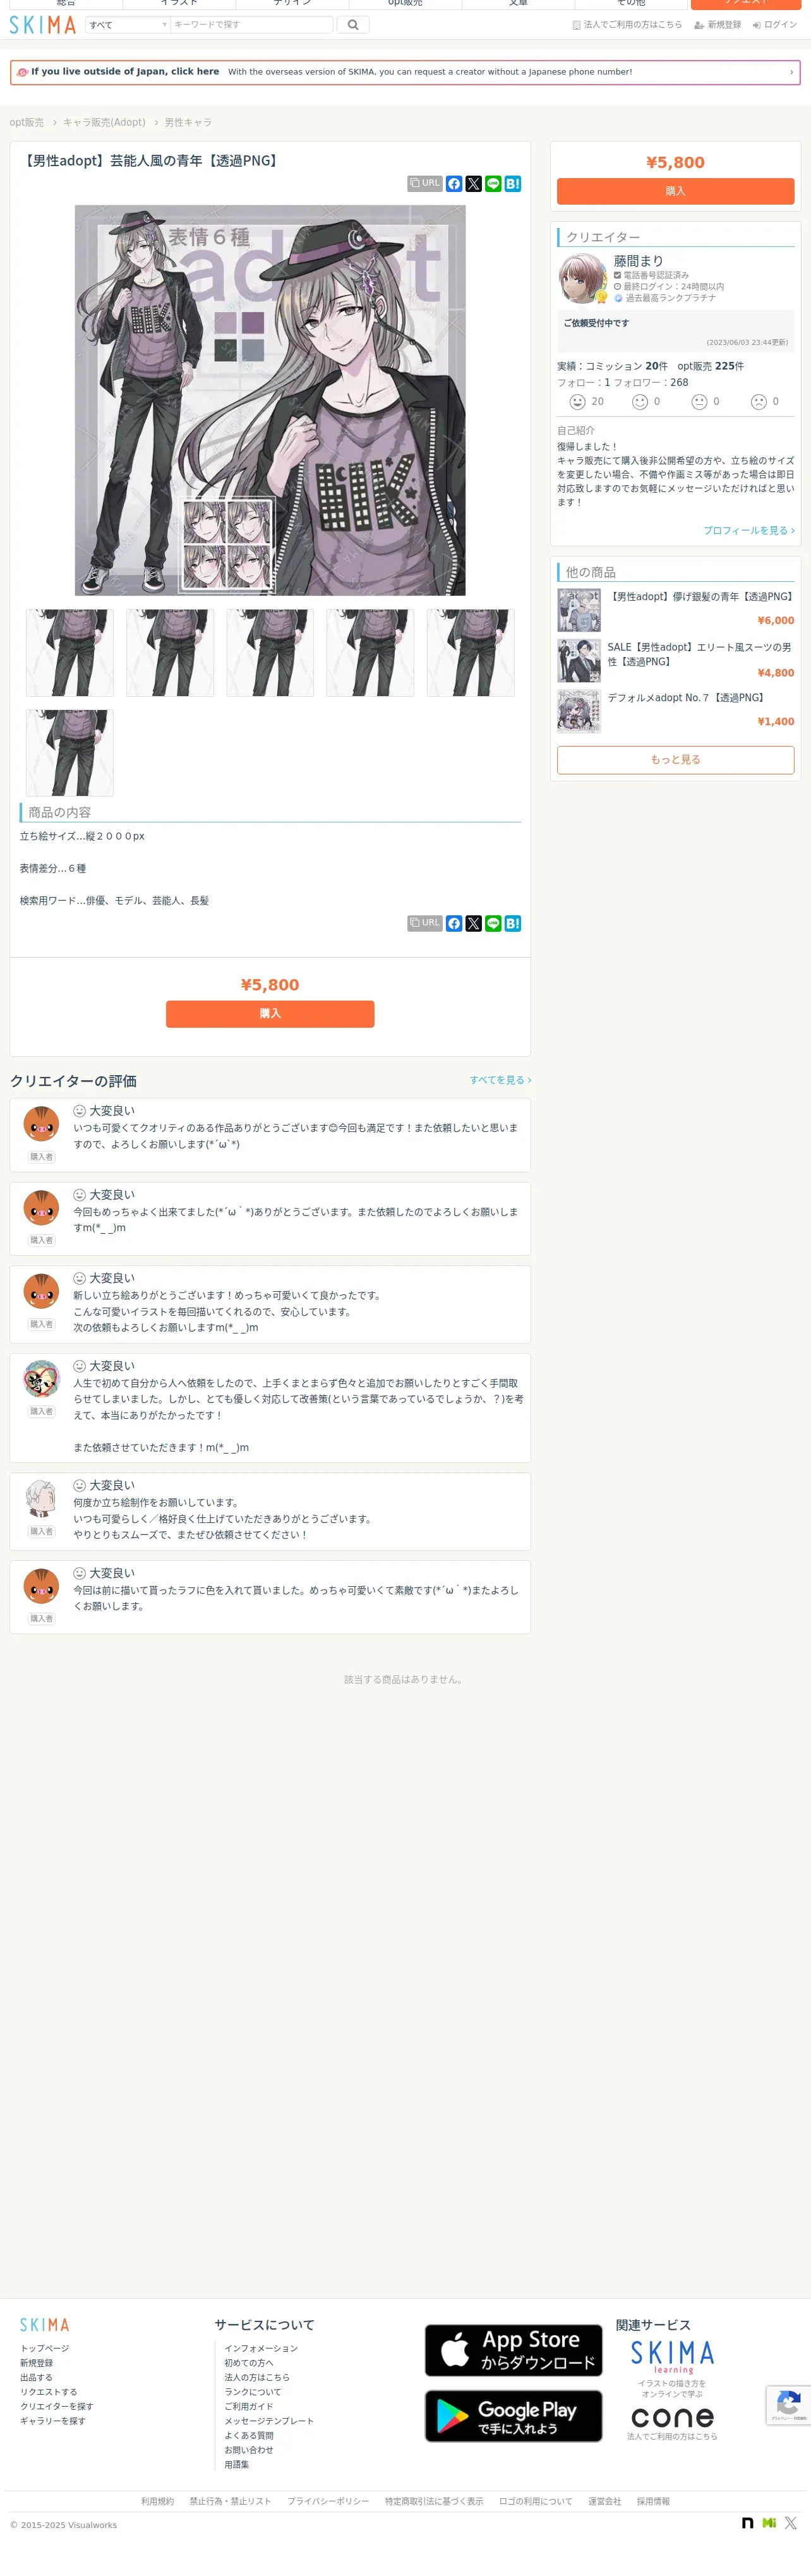The height and width of the screenshot is (2576, 811).
Task: Open the SKIMA learning logo link
Action: 672,2357
